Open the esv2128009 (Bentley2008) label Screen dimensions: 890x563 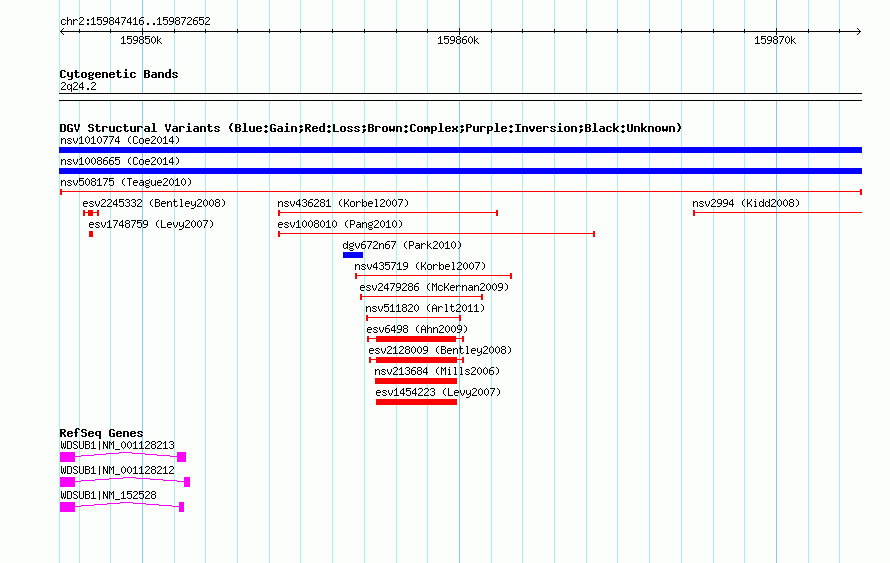[x=440, y=350]
